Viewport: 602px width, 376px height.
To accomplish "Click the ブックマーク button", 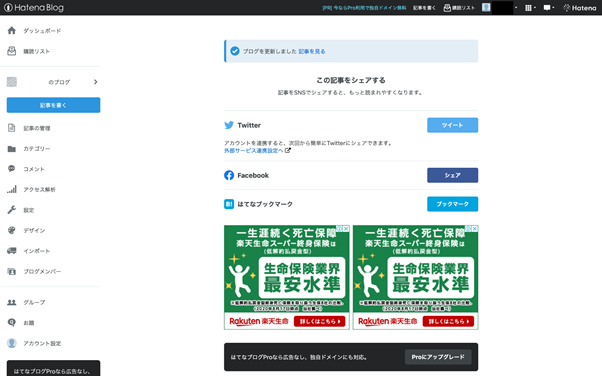I will pos(452,204).
